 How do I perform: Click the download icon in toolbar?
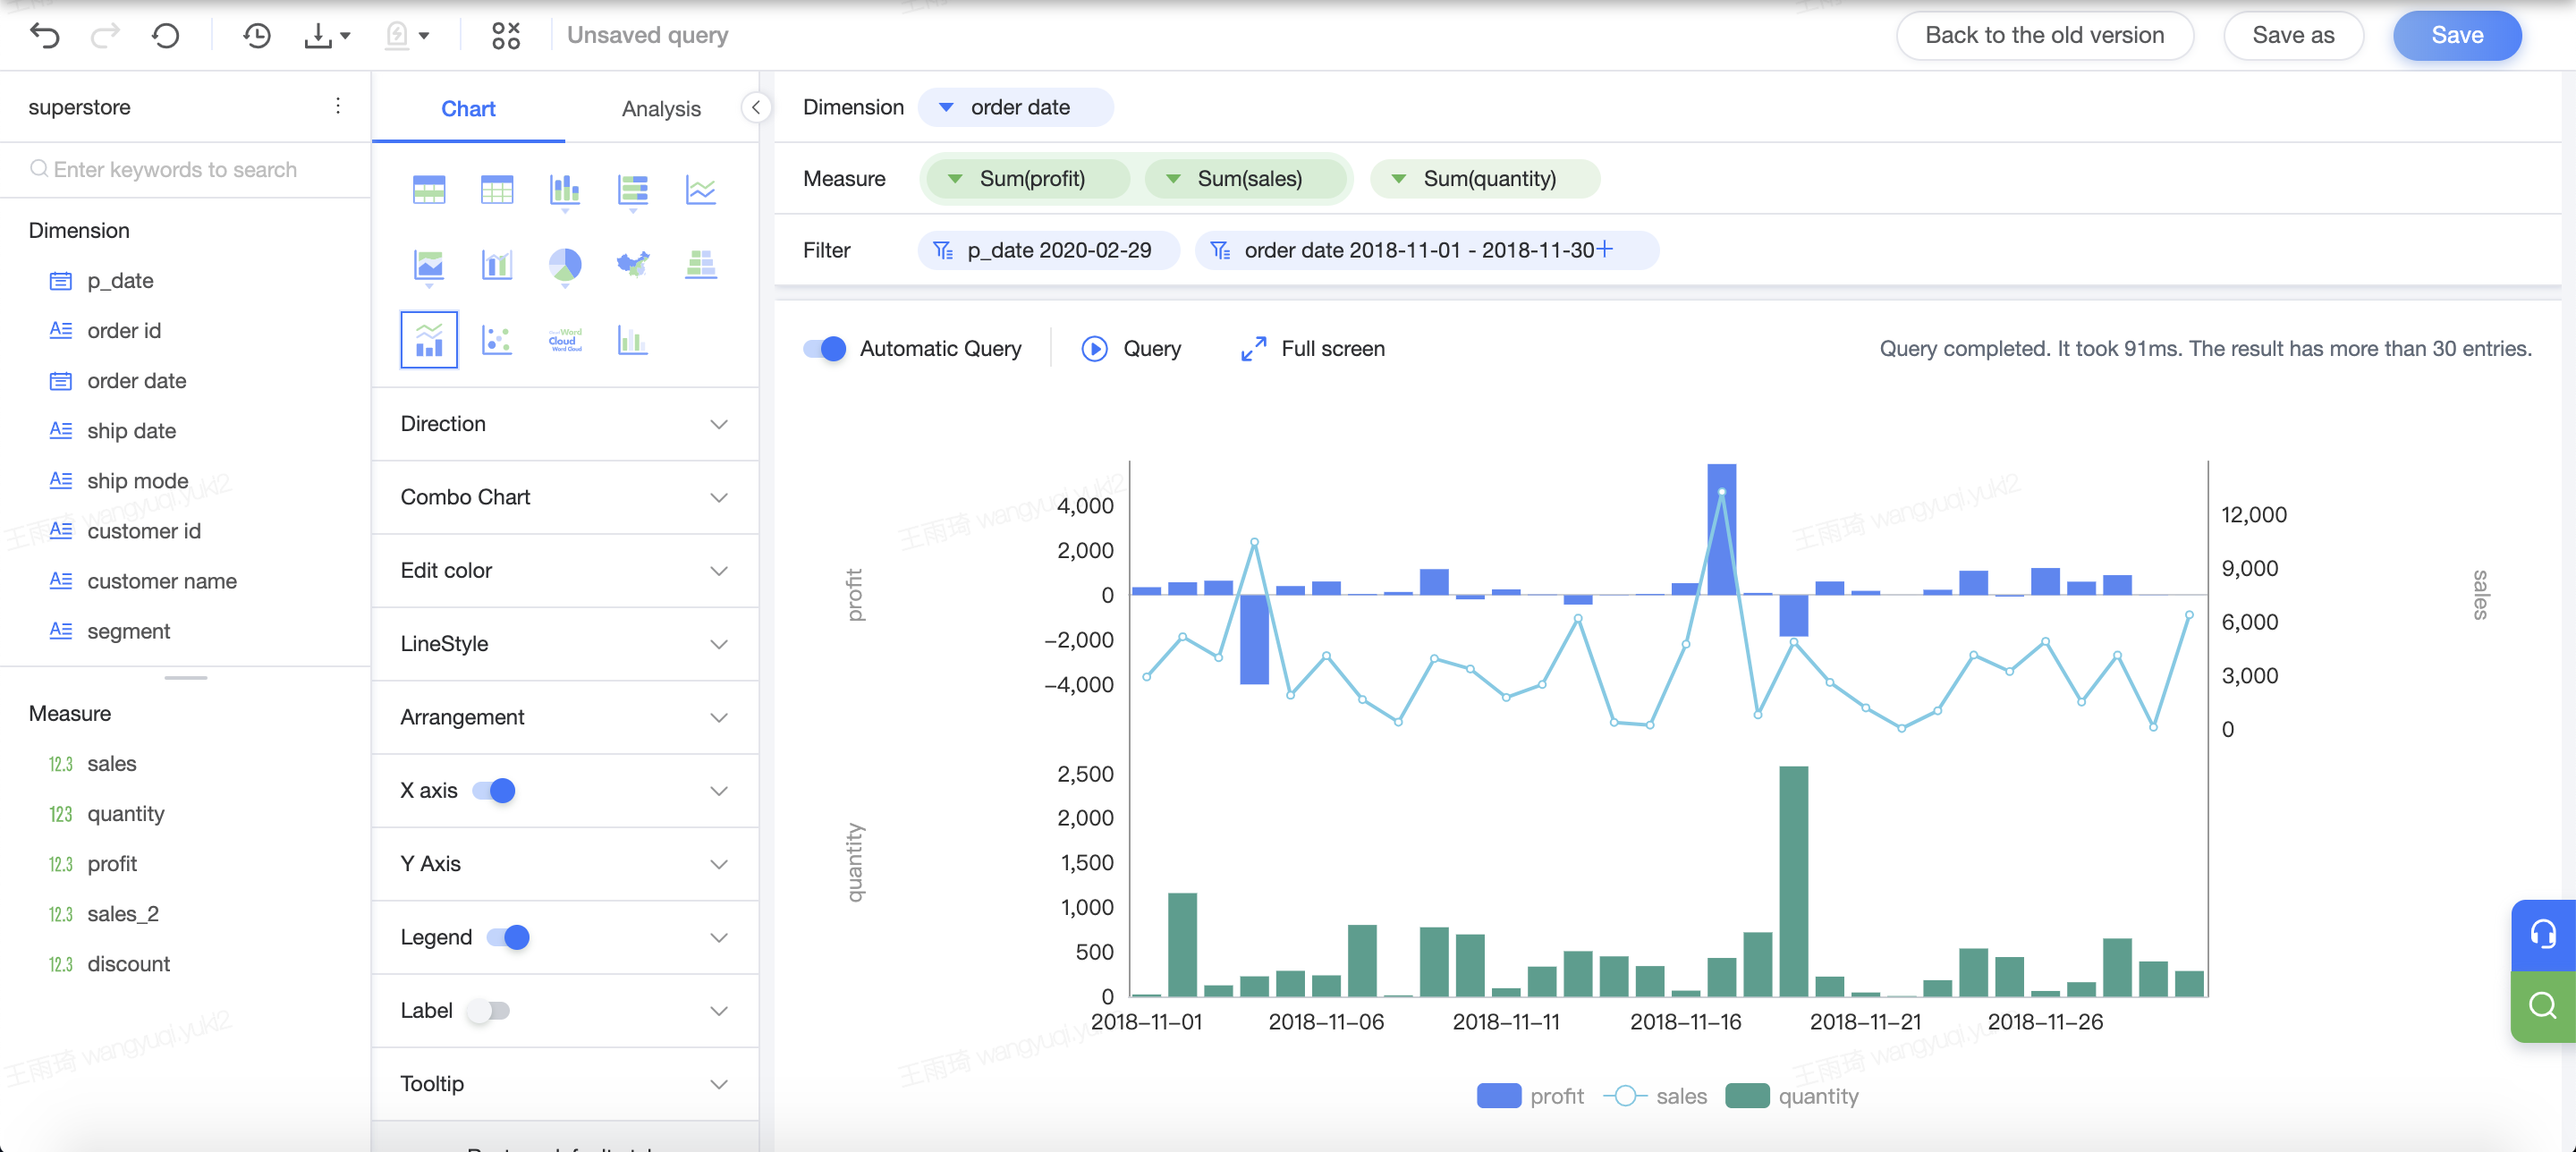(x=318, y=36)
